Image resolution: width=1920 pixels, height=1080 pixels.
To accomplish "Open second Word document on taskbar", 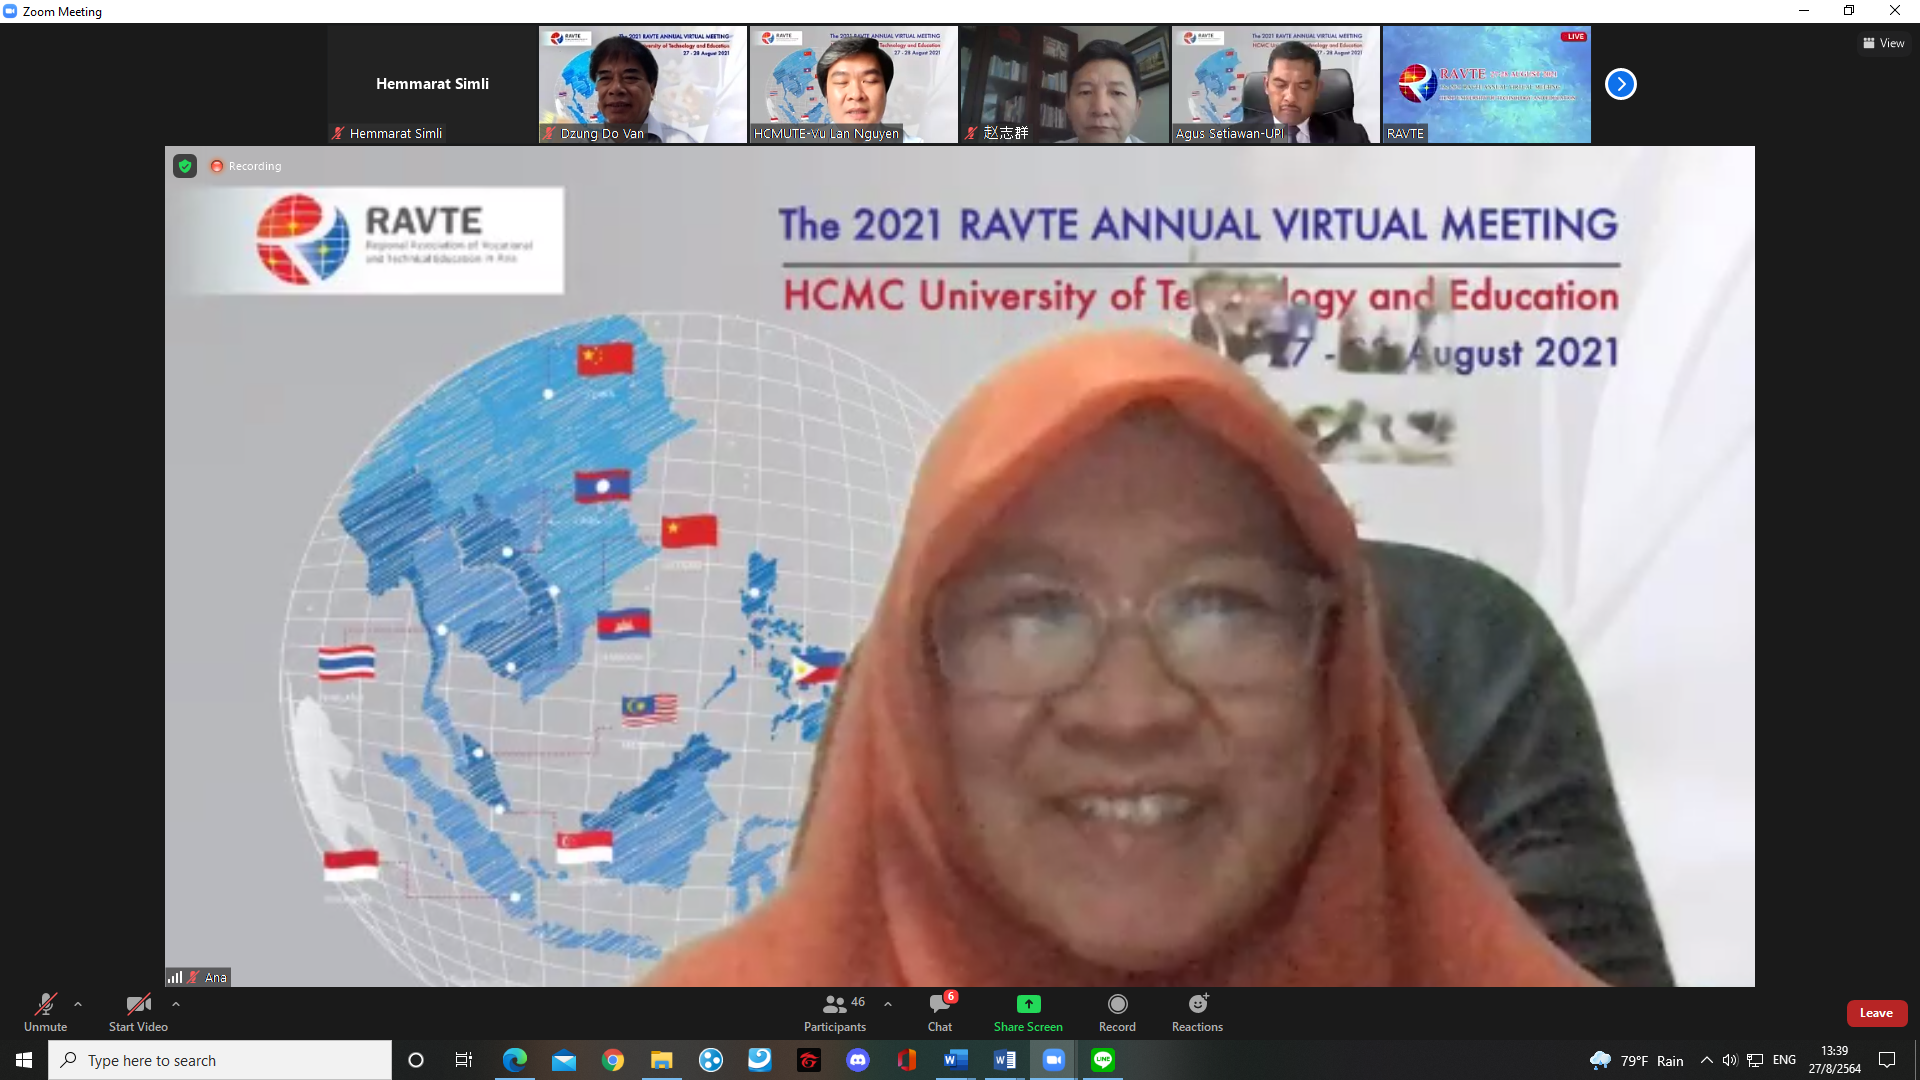I will (x=1005, y=1060).
